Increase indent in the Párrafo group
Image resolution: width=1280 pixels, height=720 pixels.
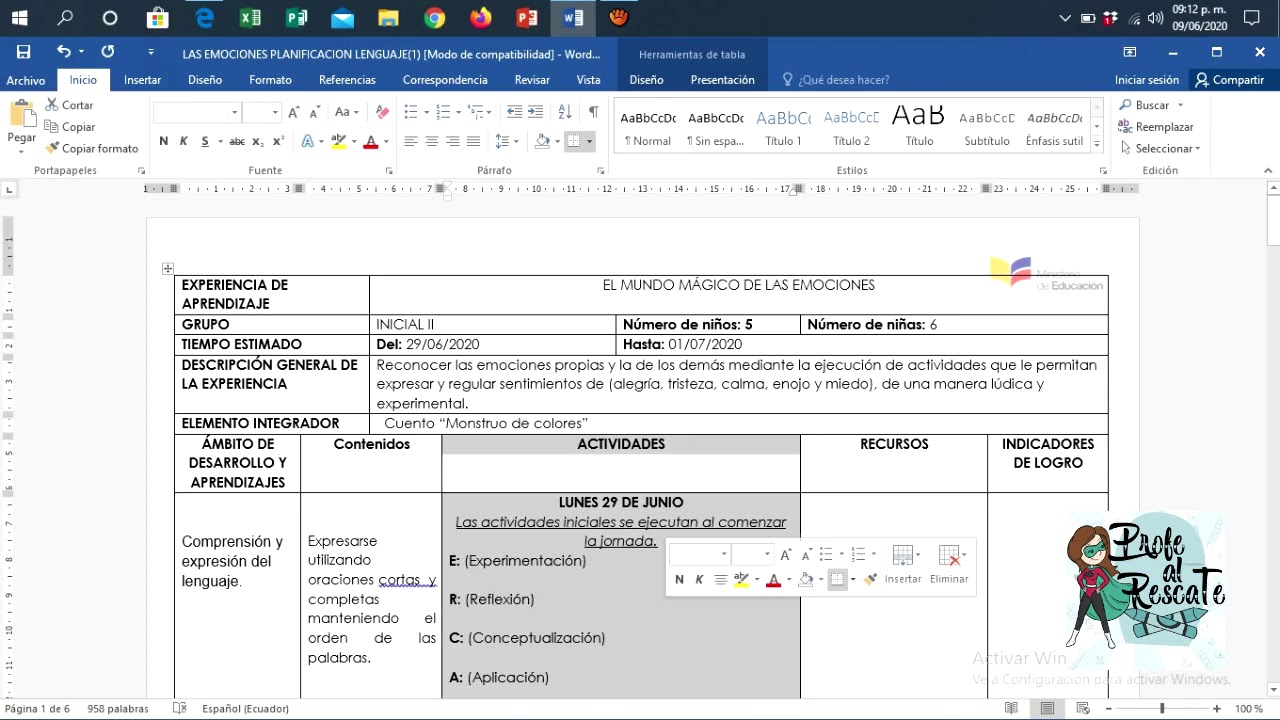coord(536,112)
